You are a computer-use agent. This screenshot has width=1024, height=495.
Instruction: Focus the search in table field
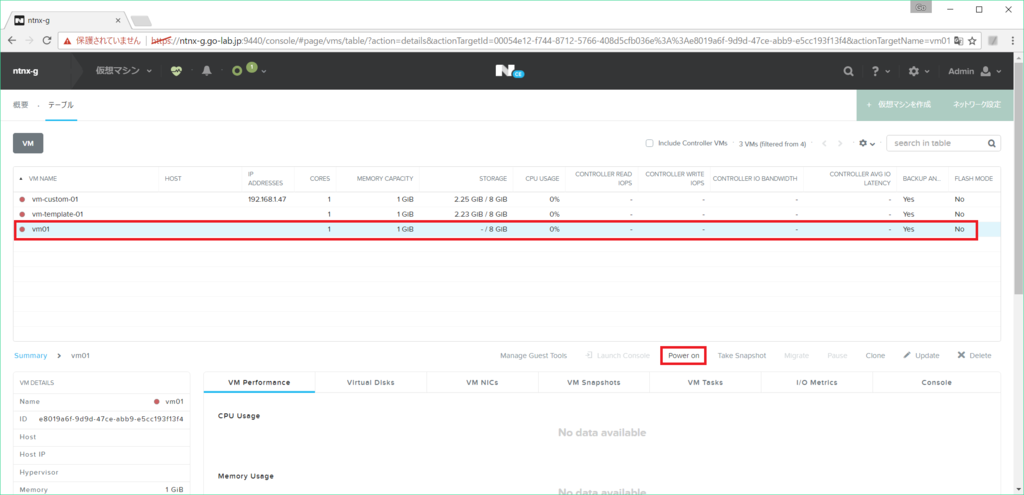(936, 143)
